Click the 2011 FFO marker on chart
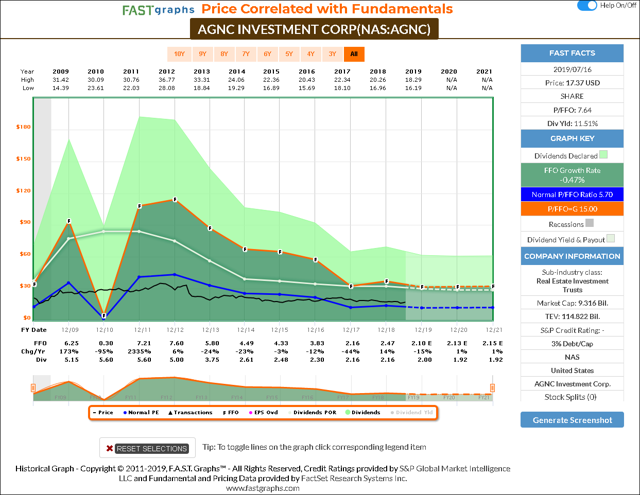 140,206
